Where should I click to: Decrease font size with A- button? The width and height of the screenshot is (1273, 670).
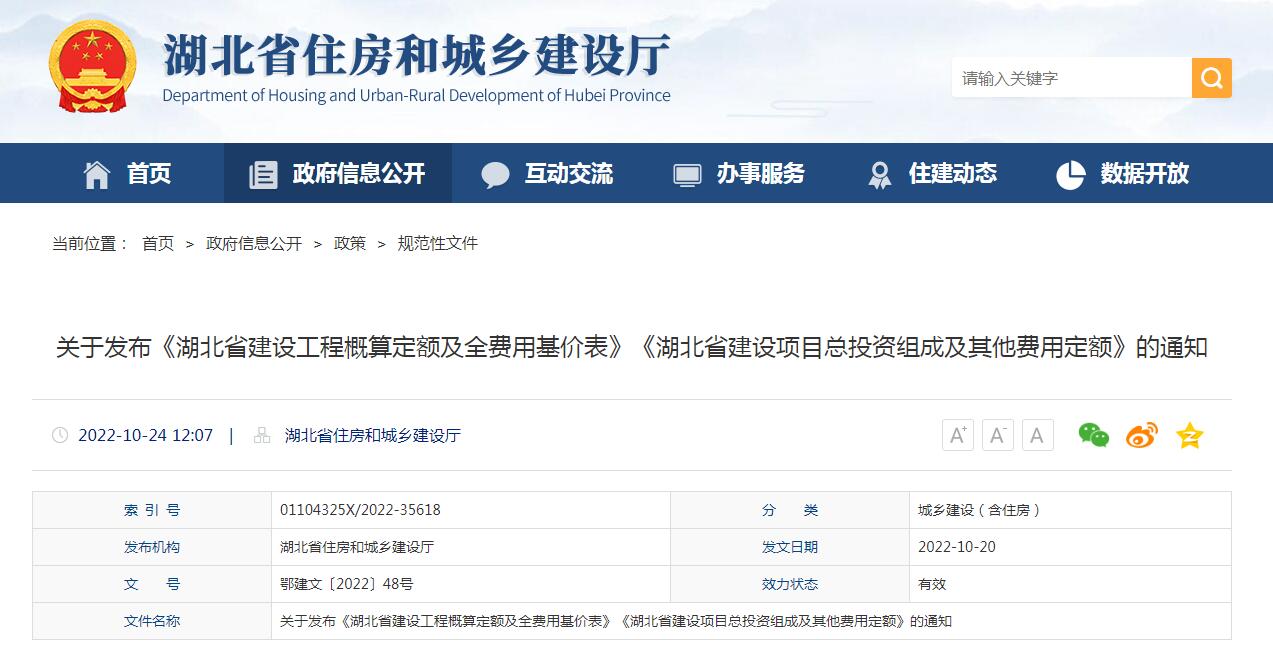click(997, 435)
